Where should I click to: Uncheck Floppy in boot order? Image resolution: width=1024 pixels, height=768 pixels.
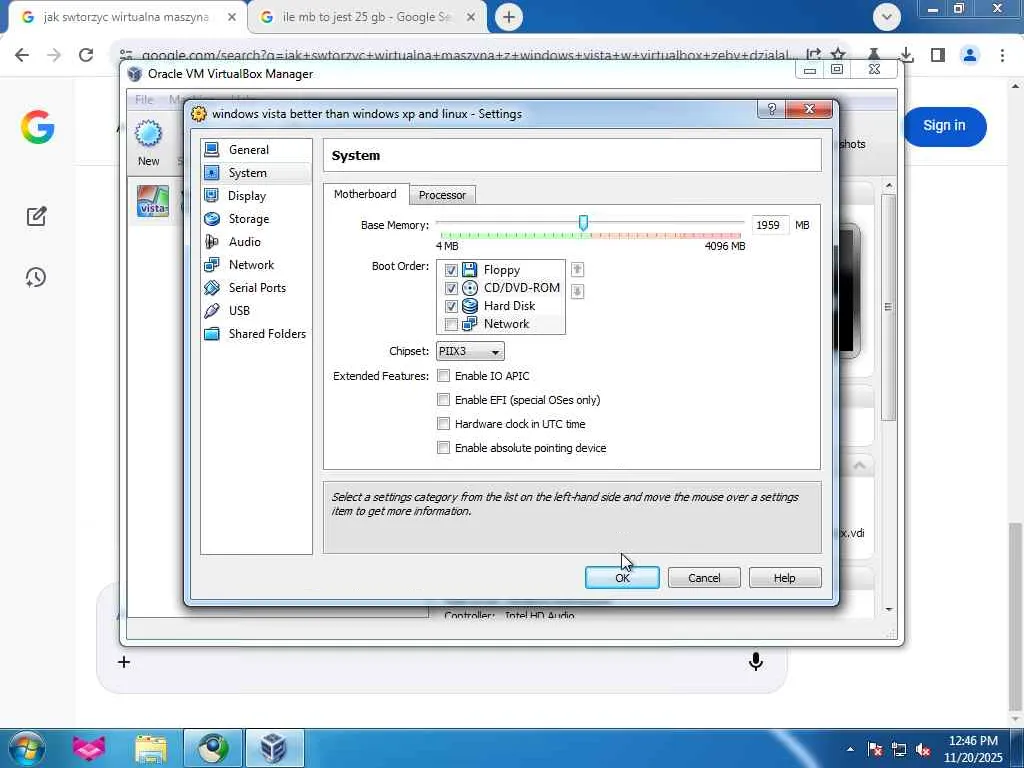451,270
